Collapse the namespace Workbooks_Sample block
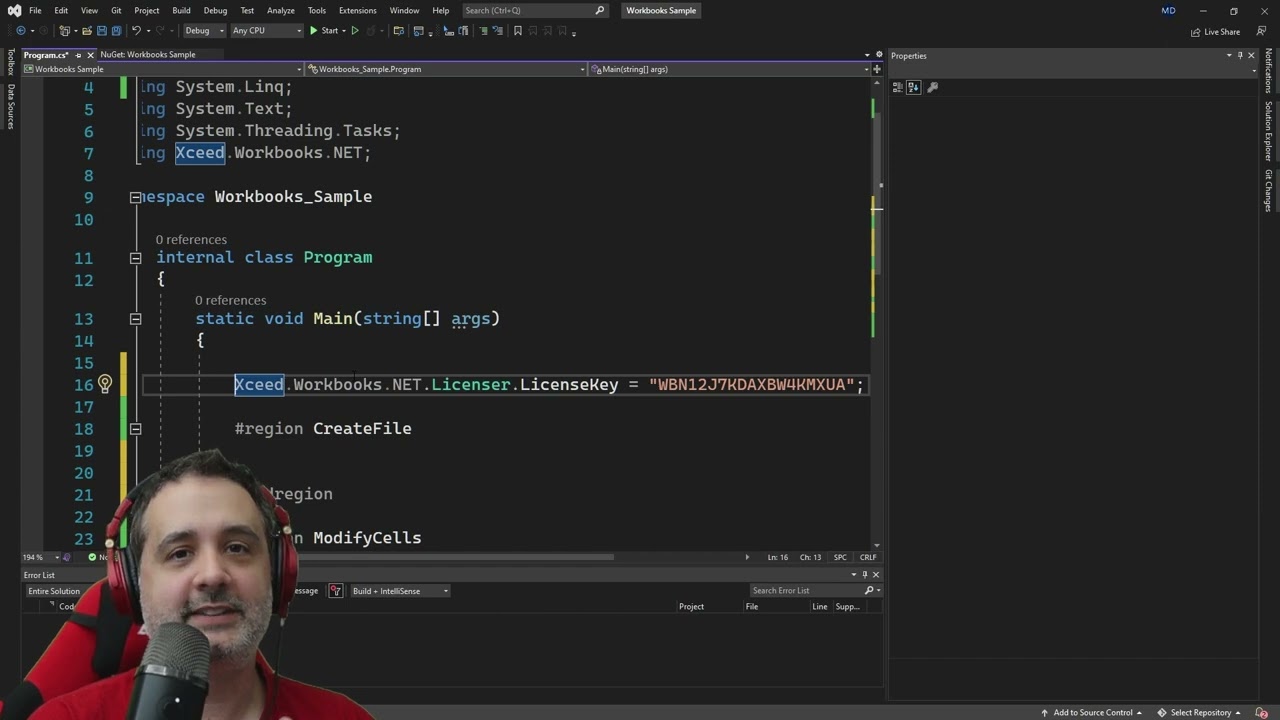1280x720 pixels. click(135, 197)
